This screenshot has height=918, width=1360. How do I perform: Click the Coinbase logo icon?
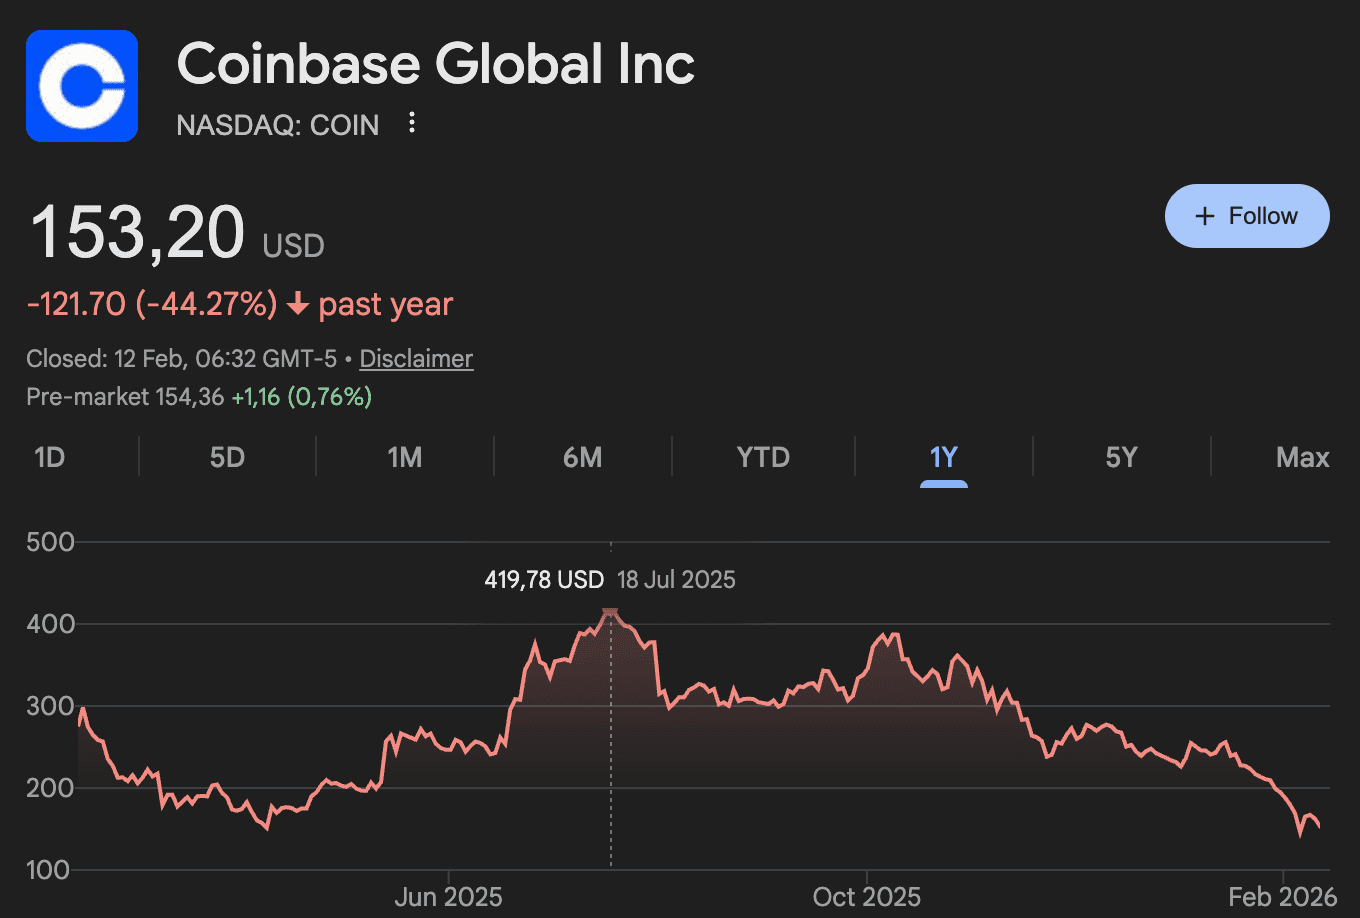click(82, 85)
